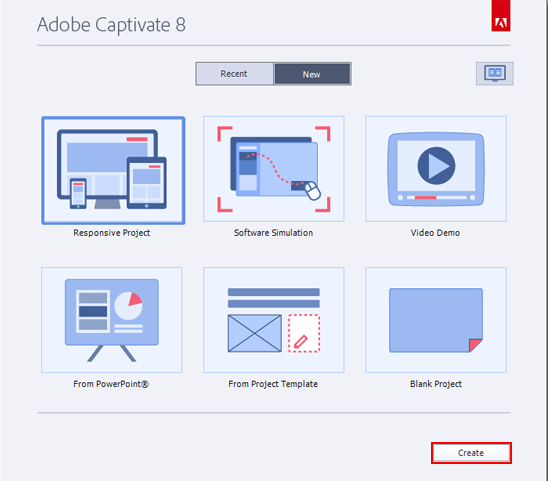Click the 'Responsive Project' text label
This screenshot has height=481, width=548.
tap(111, 233)
